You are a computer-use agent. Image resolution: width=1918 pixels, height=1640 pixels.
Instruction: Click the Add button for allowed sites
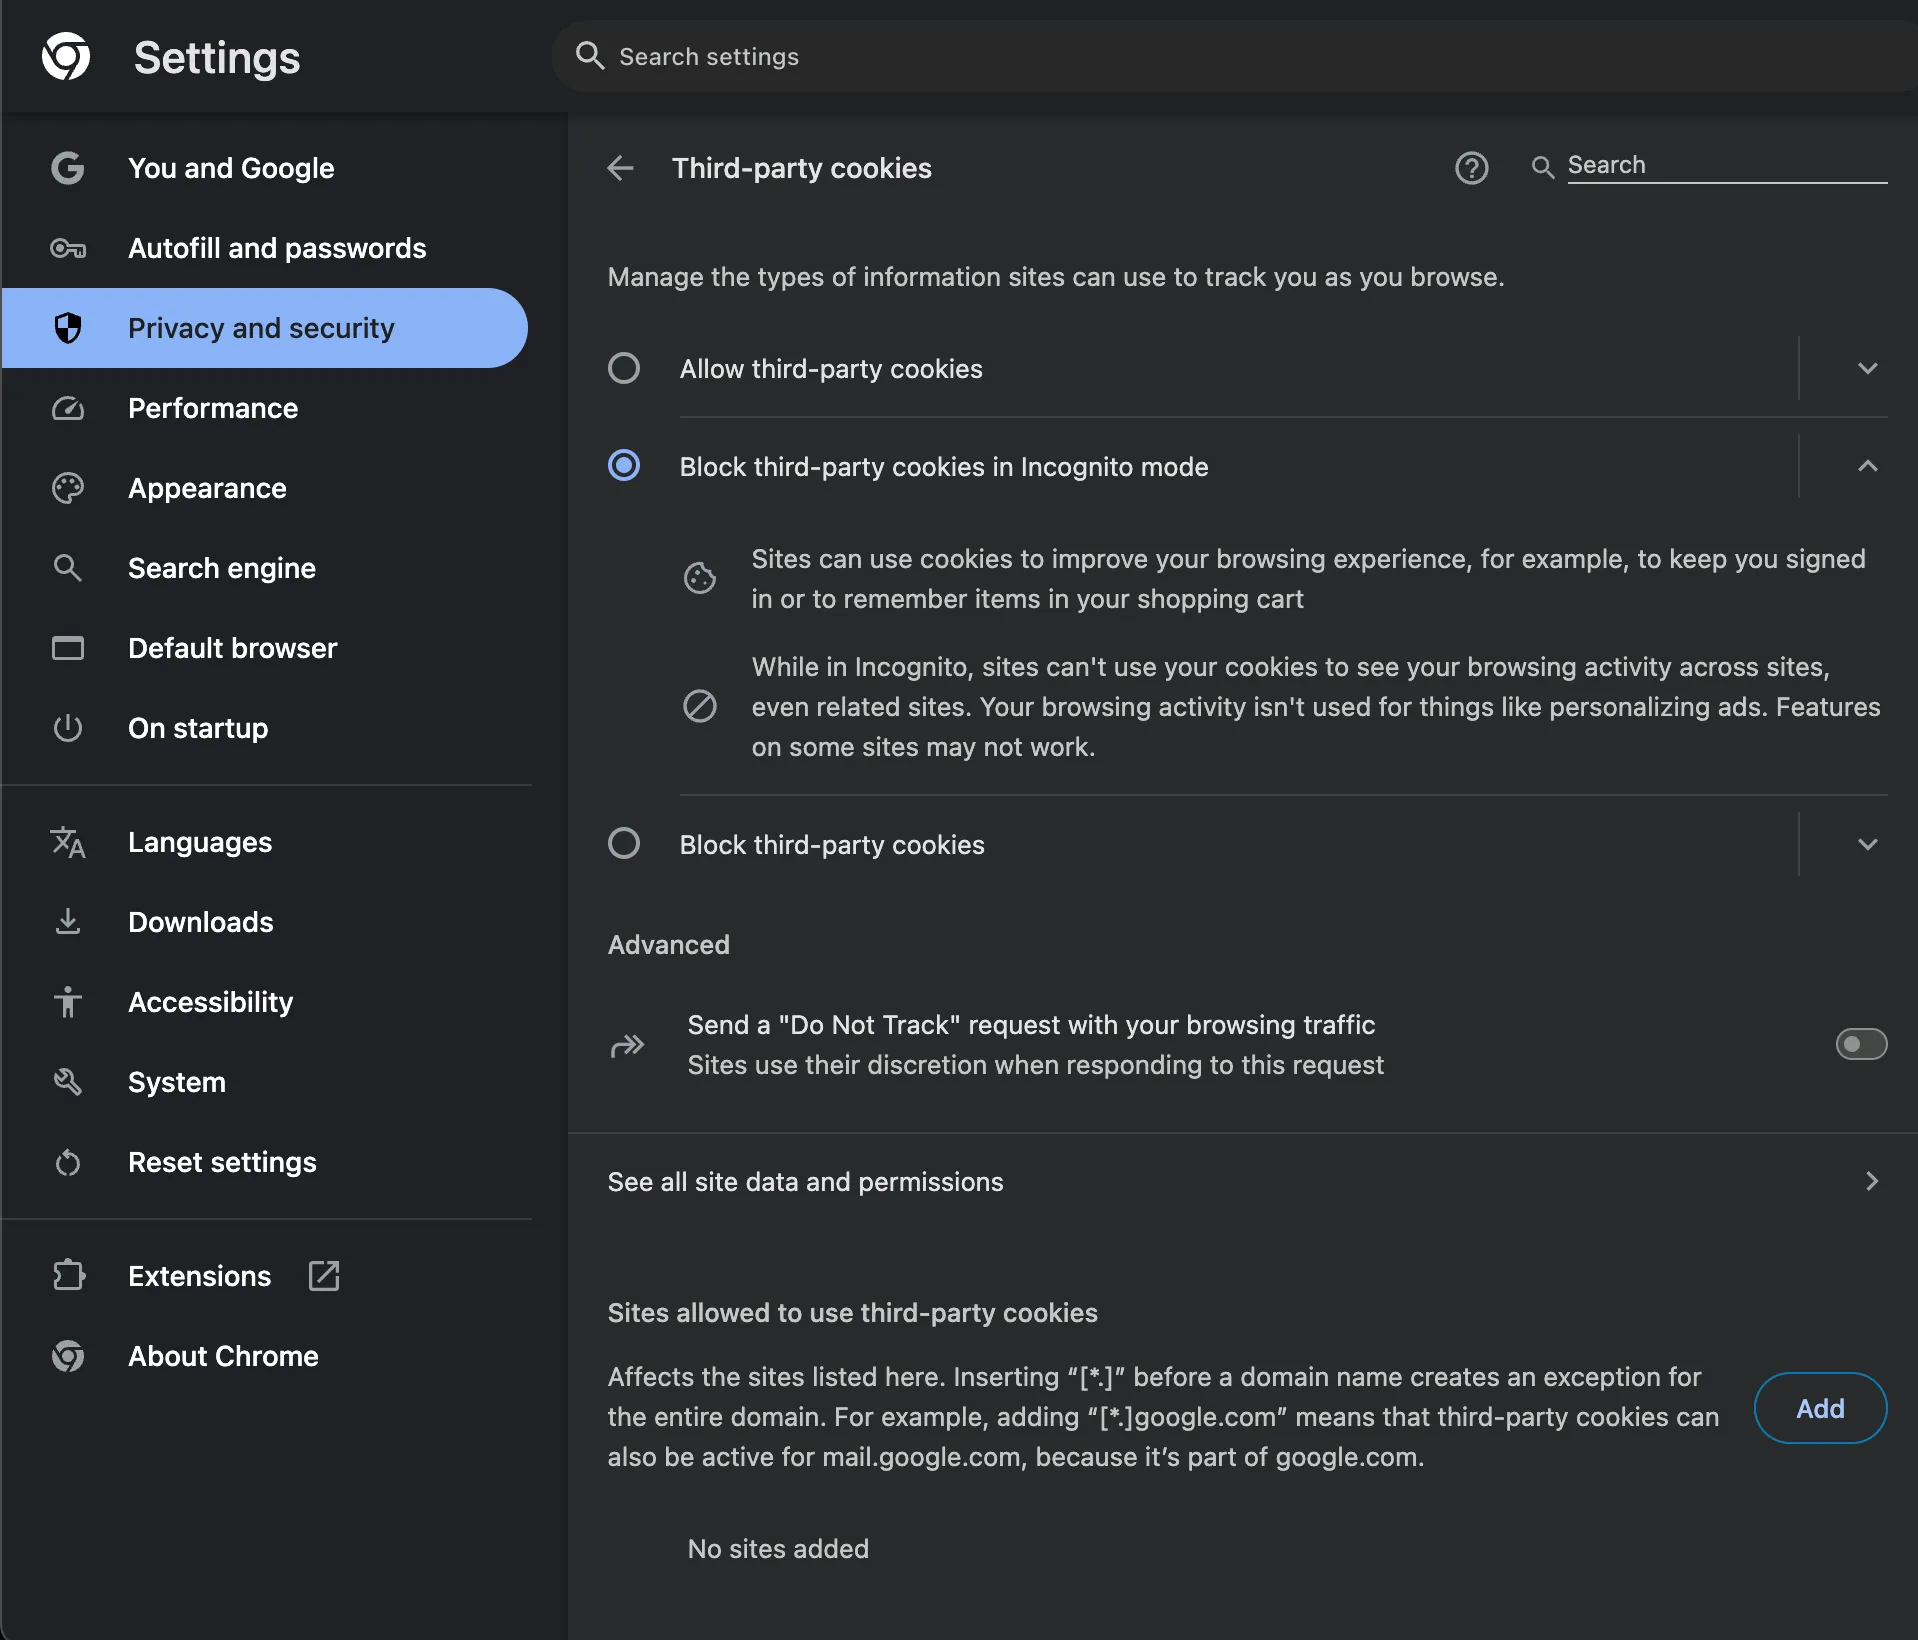pos(1820,1408)
